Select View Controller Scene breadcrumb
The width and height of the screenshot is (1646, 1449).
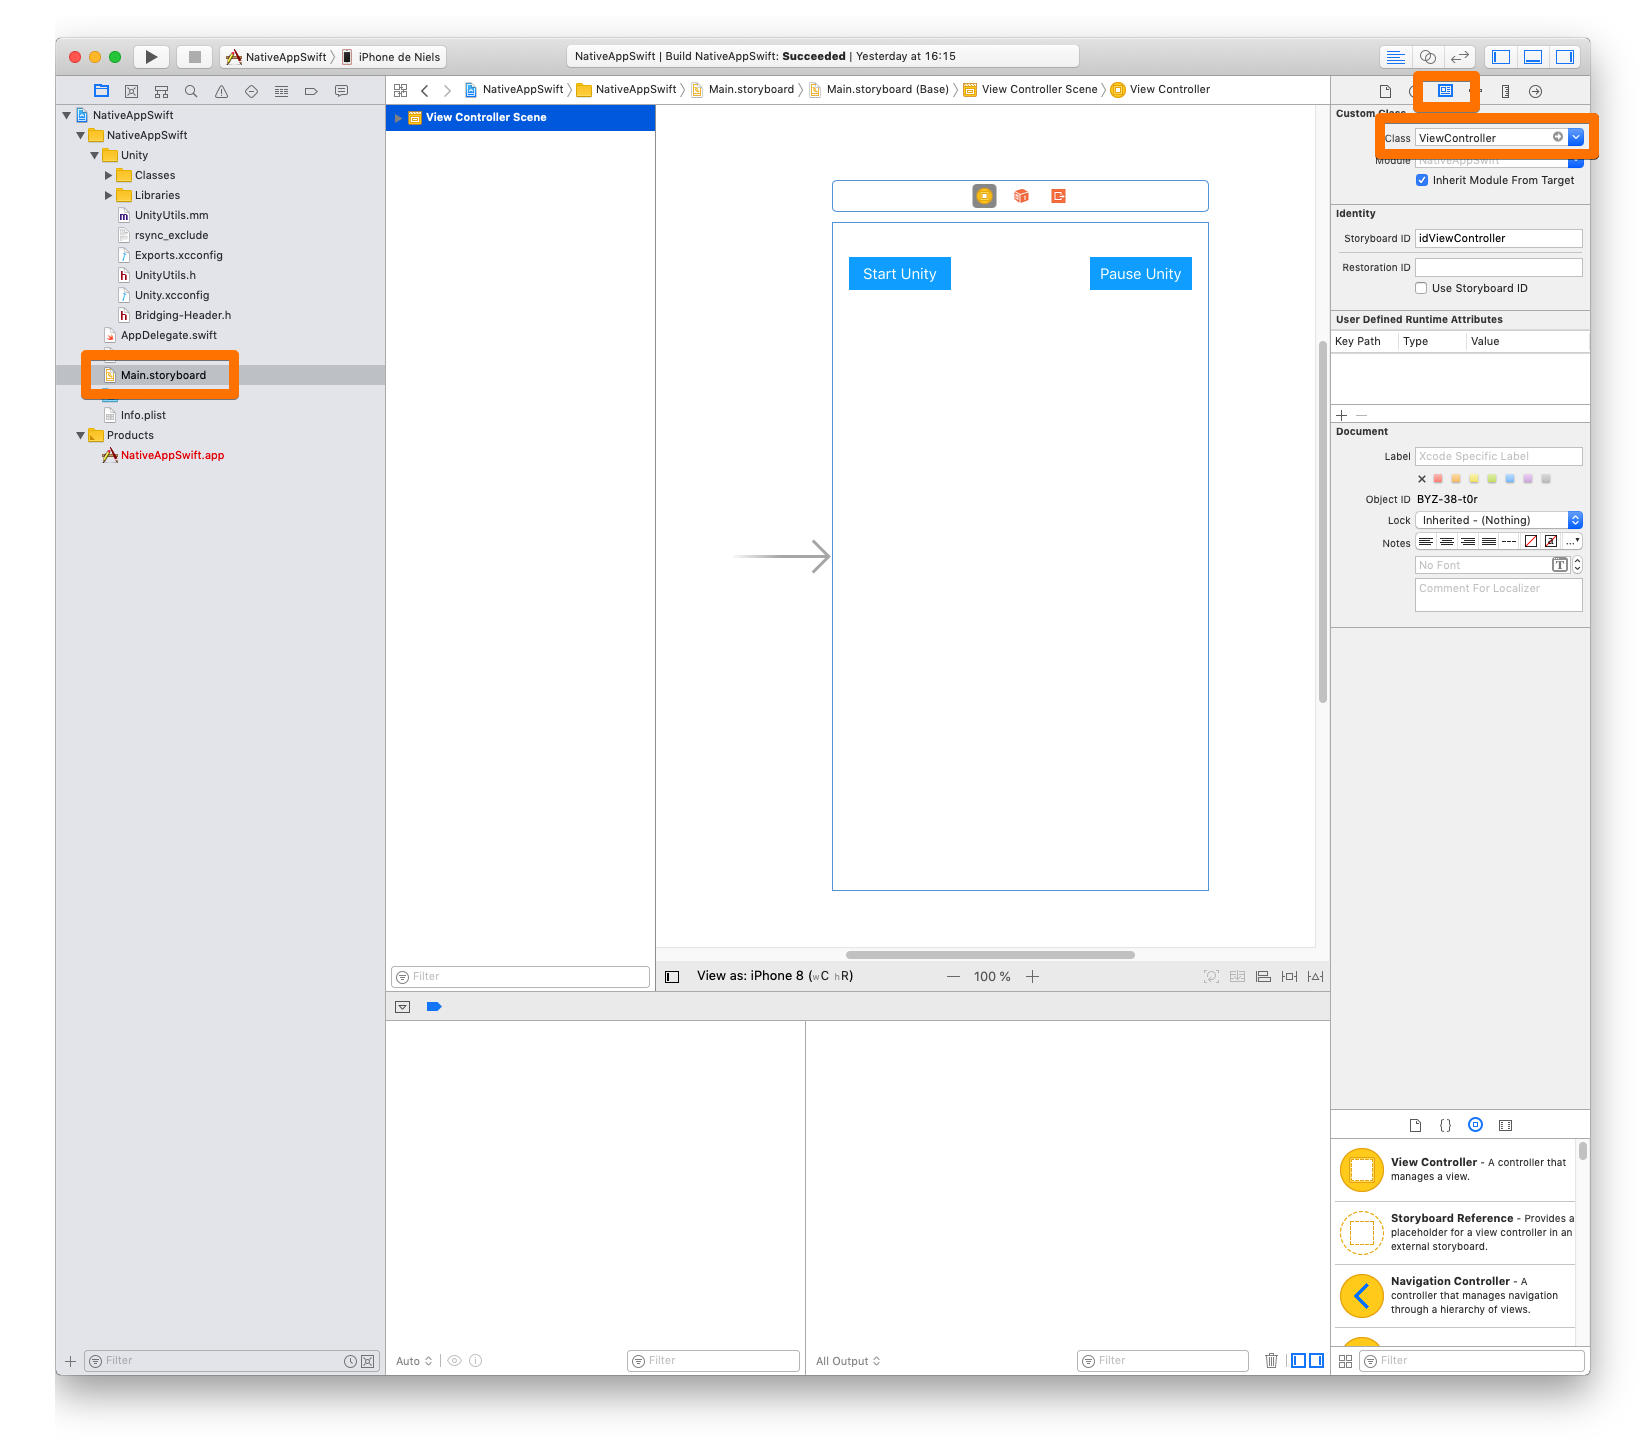click(x=1030, y=90)
